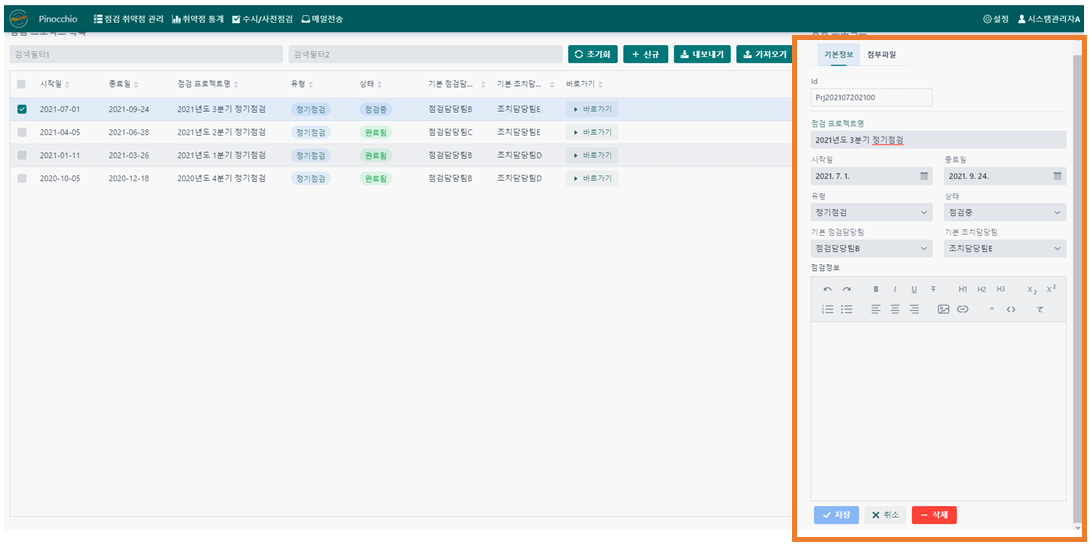
Task: Click the 신규 button to add project
Action: coord(646,54)
